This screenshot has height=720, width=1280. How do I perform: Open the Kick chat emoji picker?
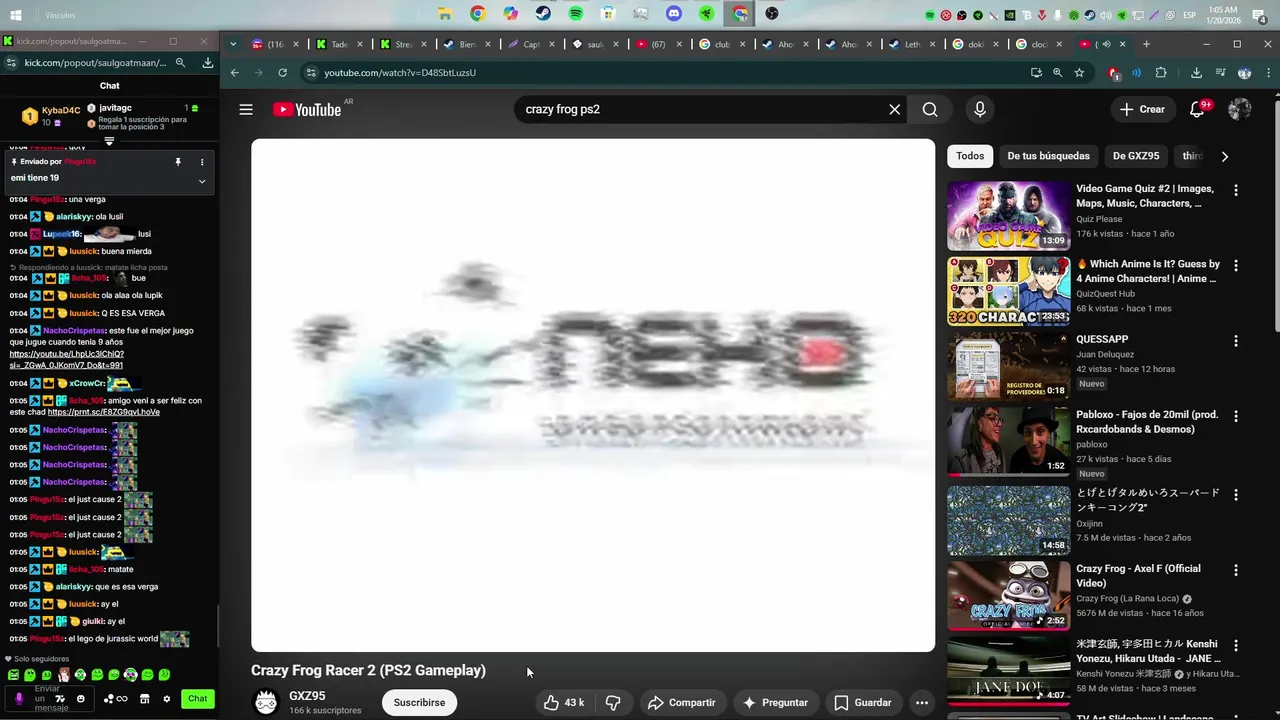point(81,699)
